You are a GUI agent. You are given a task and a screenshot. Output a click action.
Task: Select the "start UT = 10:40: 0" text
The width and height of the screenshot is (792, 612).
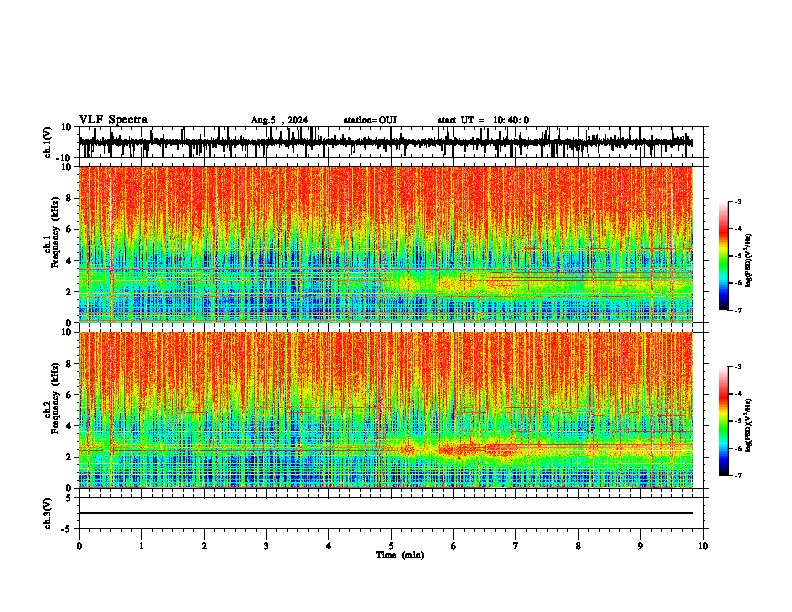pos(483,120)
